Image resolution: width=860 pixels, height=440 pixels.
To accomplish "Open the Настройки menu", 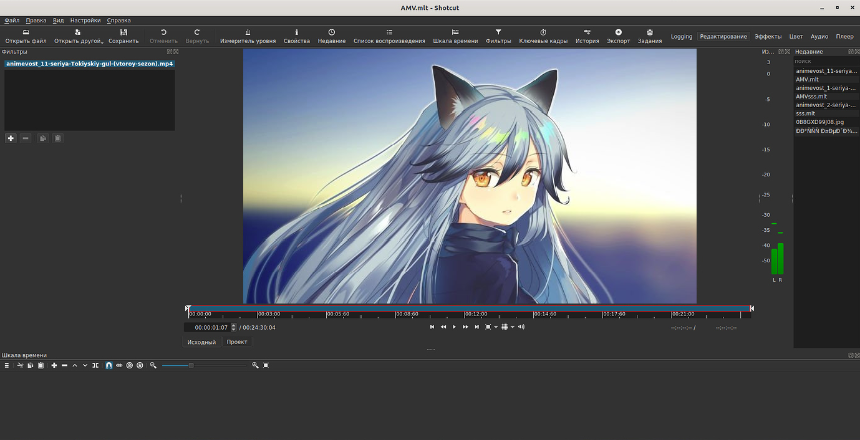I will click(x=85, y=20).
